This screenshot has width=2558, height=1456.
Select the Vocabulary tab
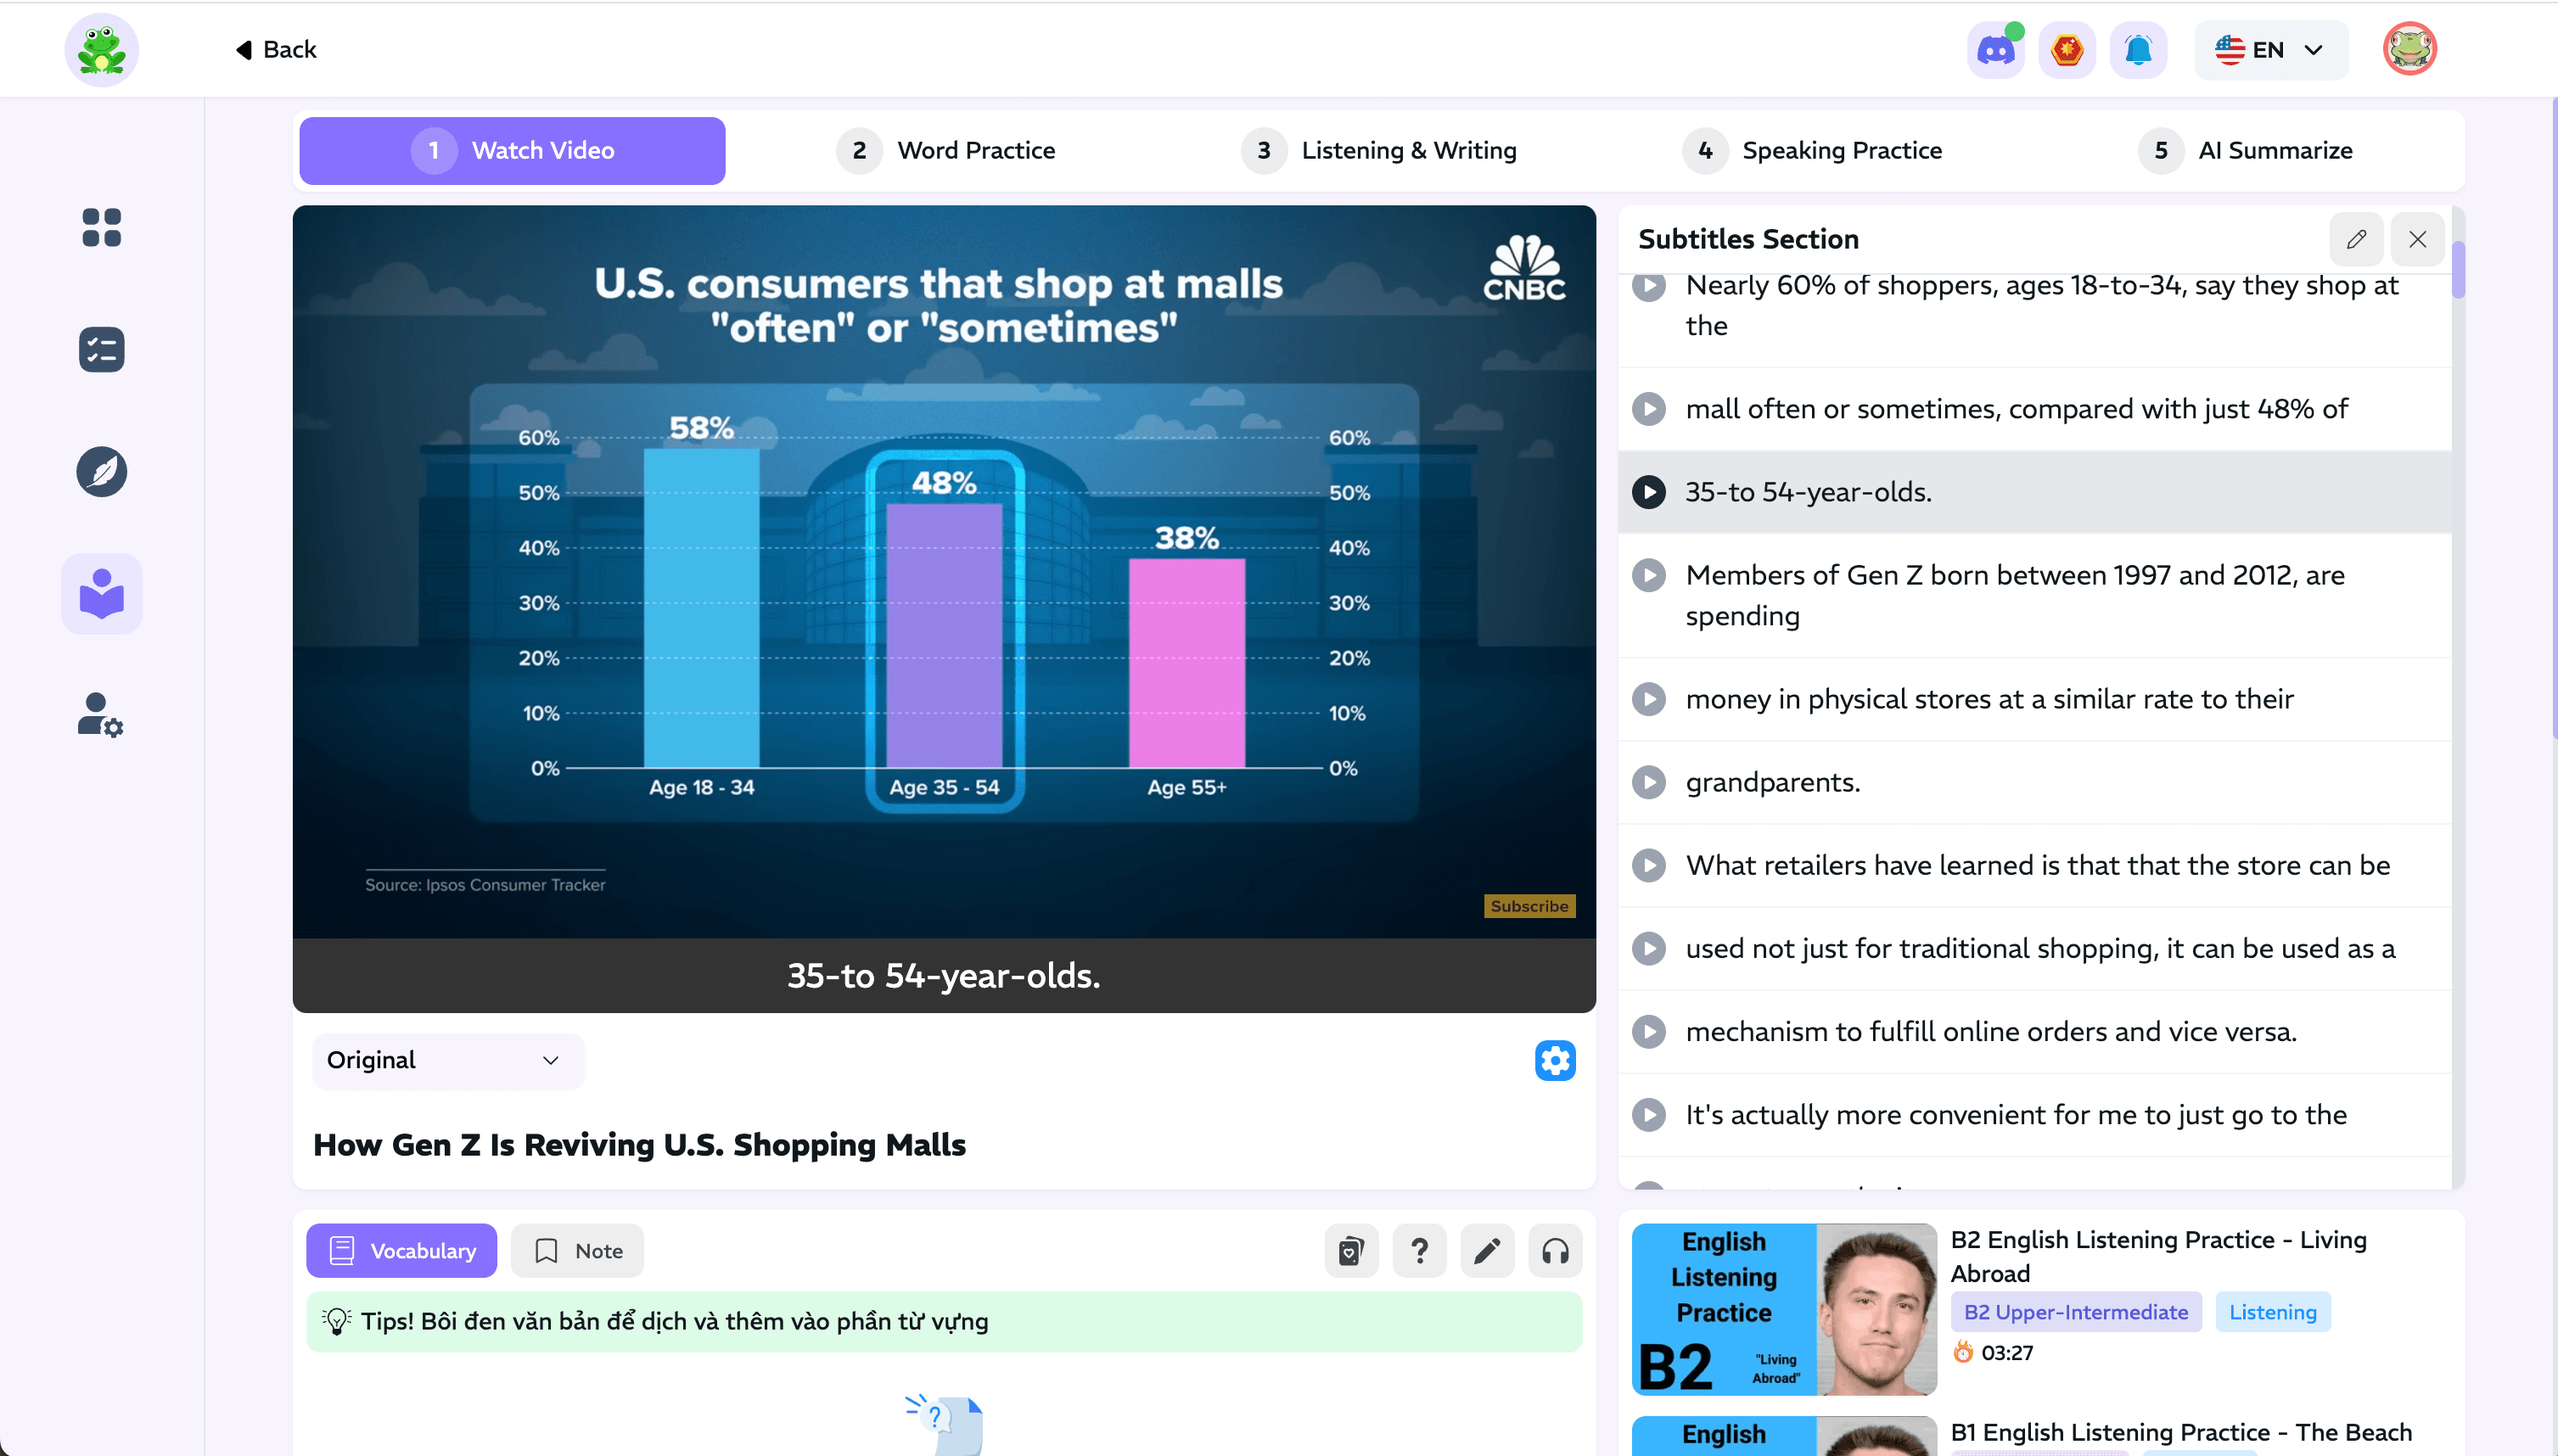click(401, 1251)
